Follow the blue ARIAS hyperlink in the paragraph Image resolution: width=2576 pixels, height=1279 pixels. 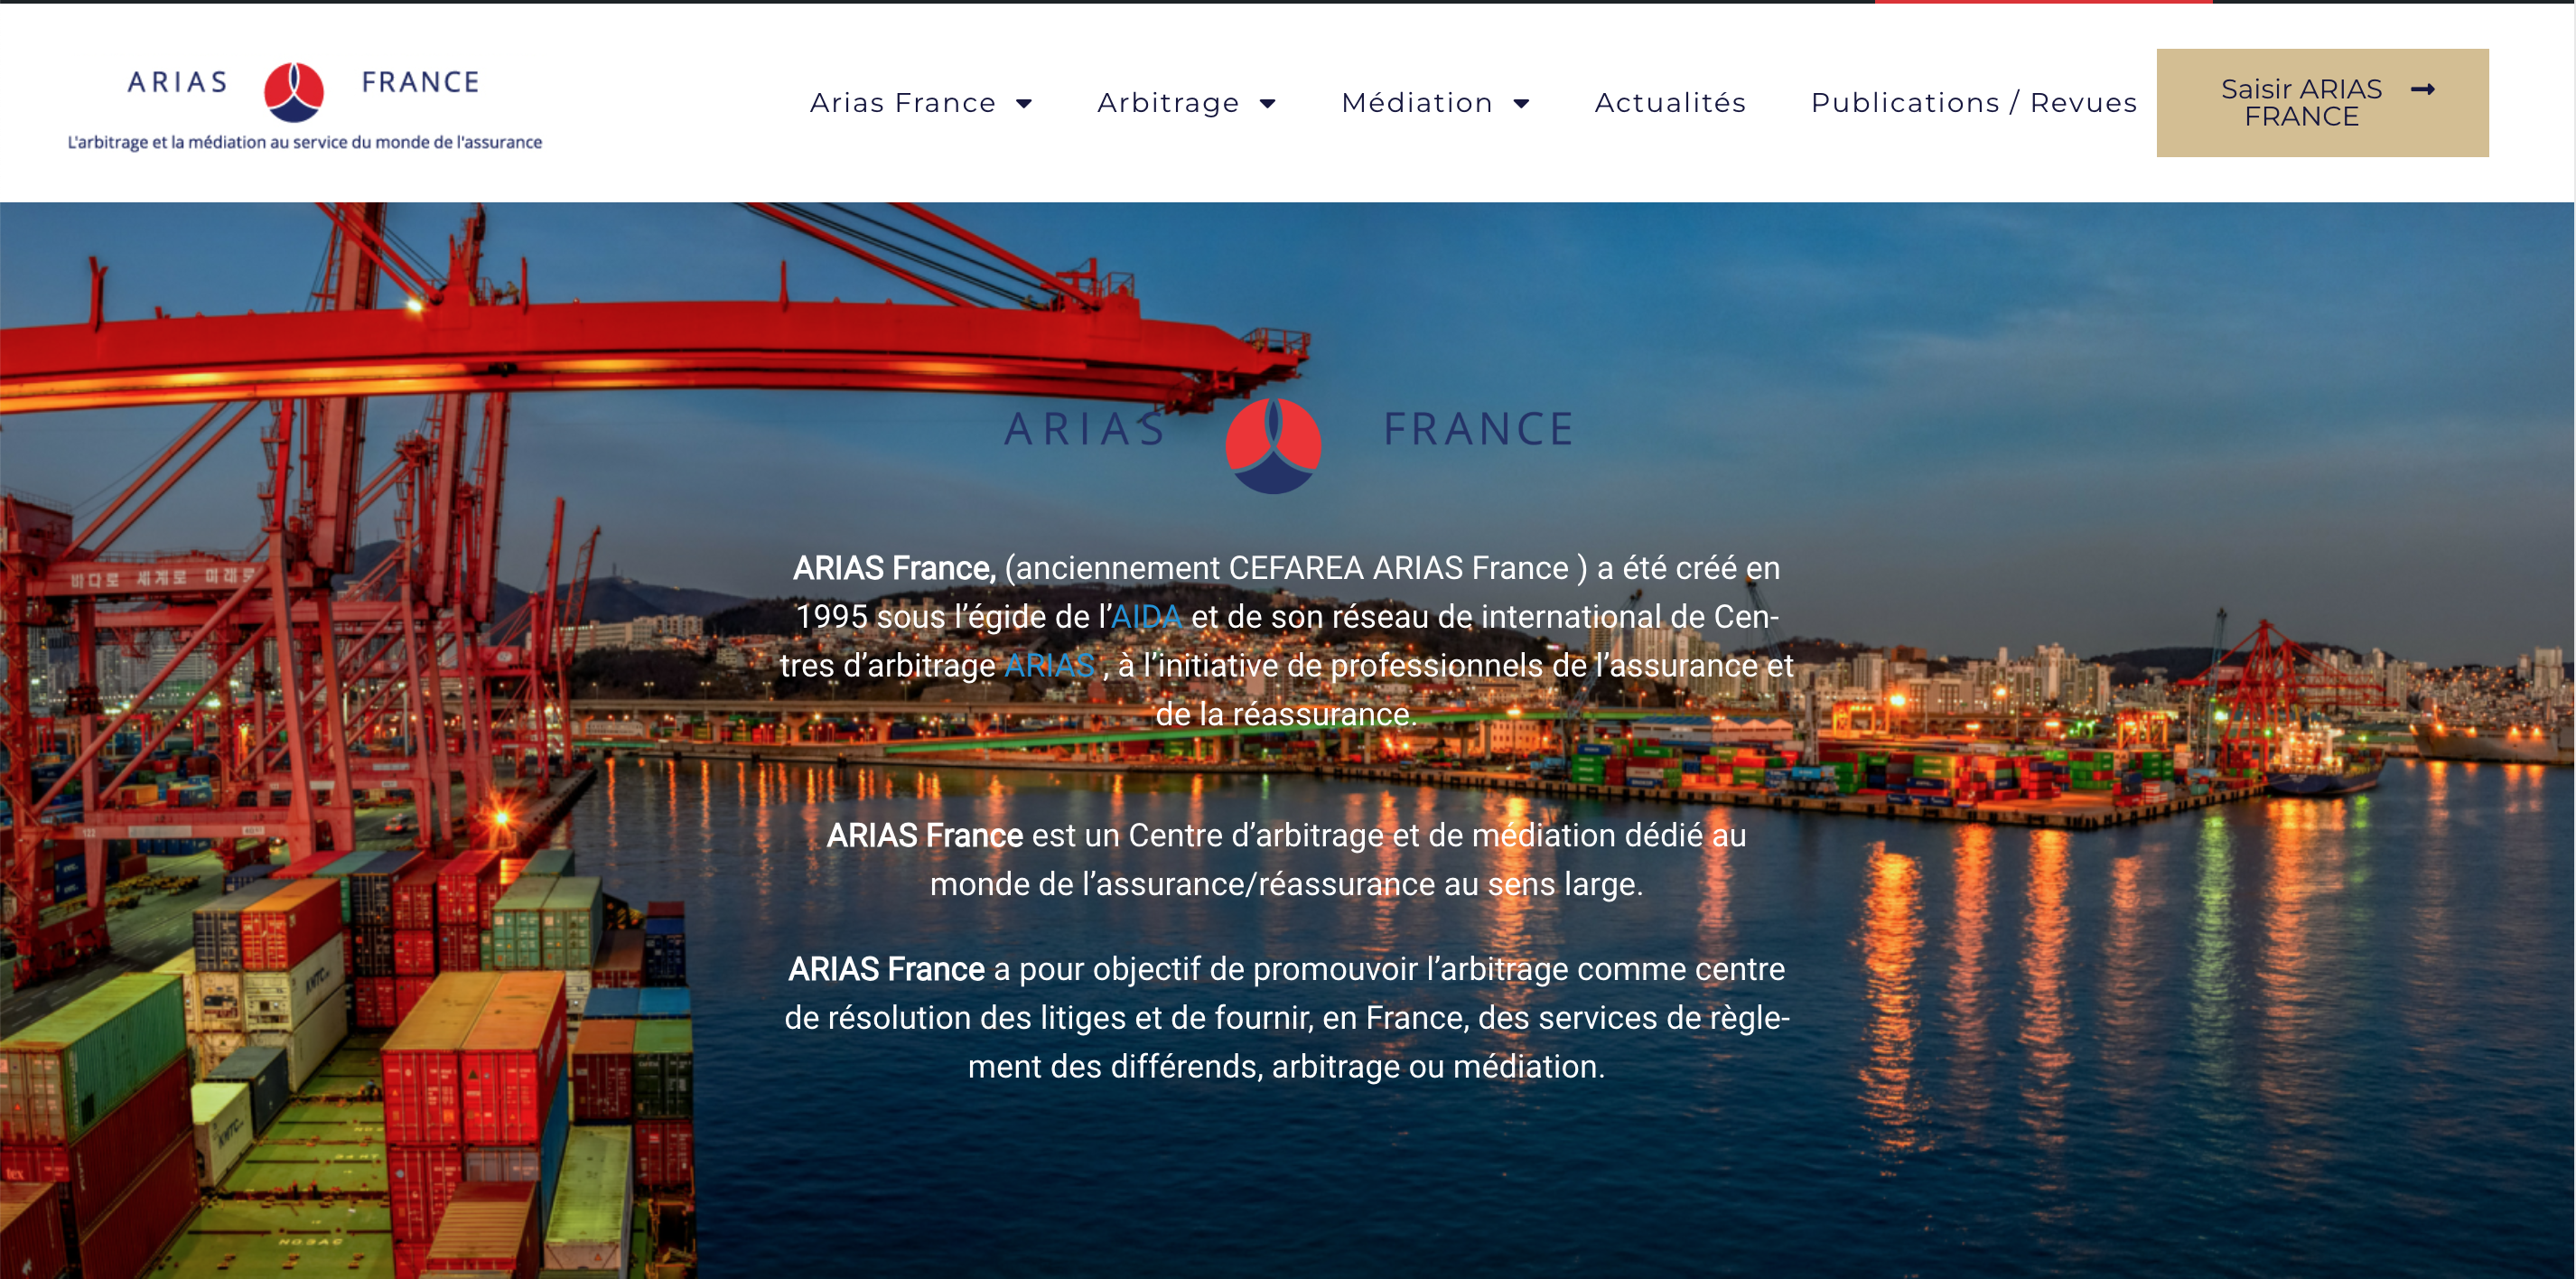point(1049,665)
